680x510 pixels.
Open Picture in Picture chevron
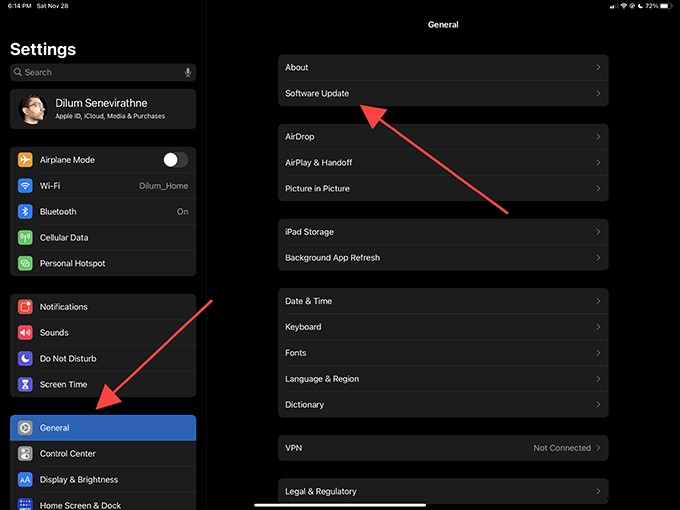[598, 189]
